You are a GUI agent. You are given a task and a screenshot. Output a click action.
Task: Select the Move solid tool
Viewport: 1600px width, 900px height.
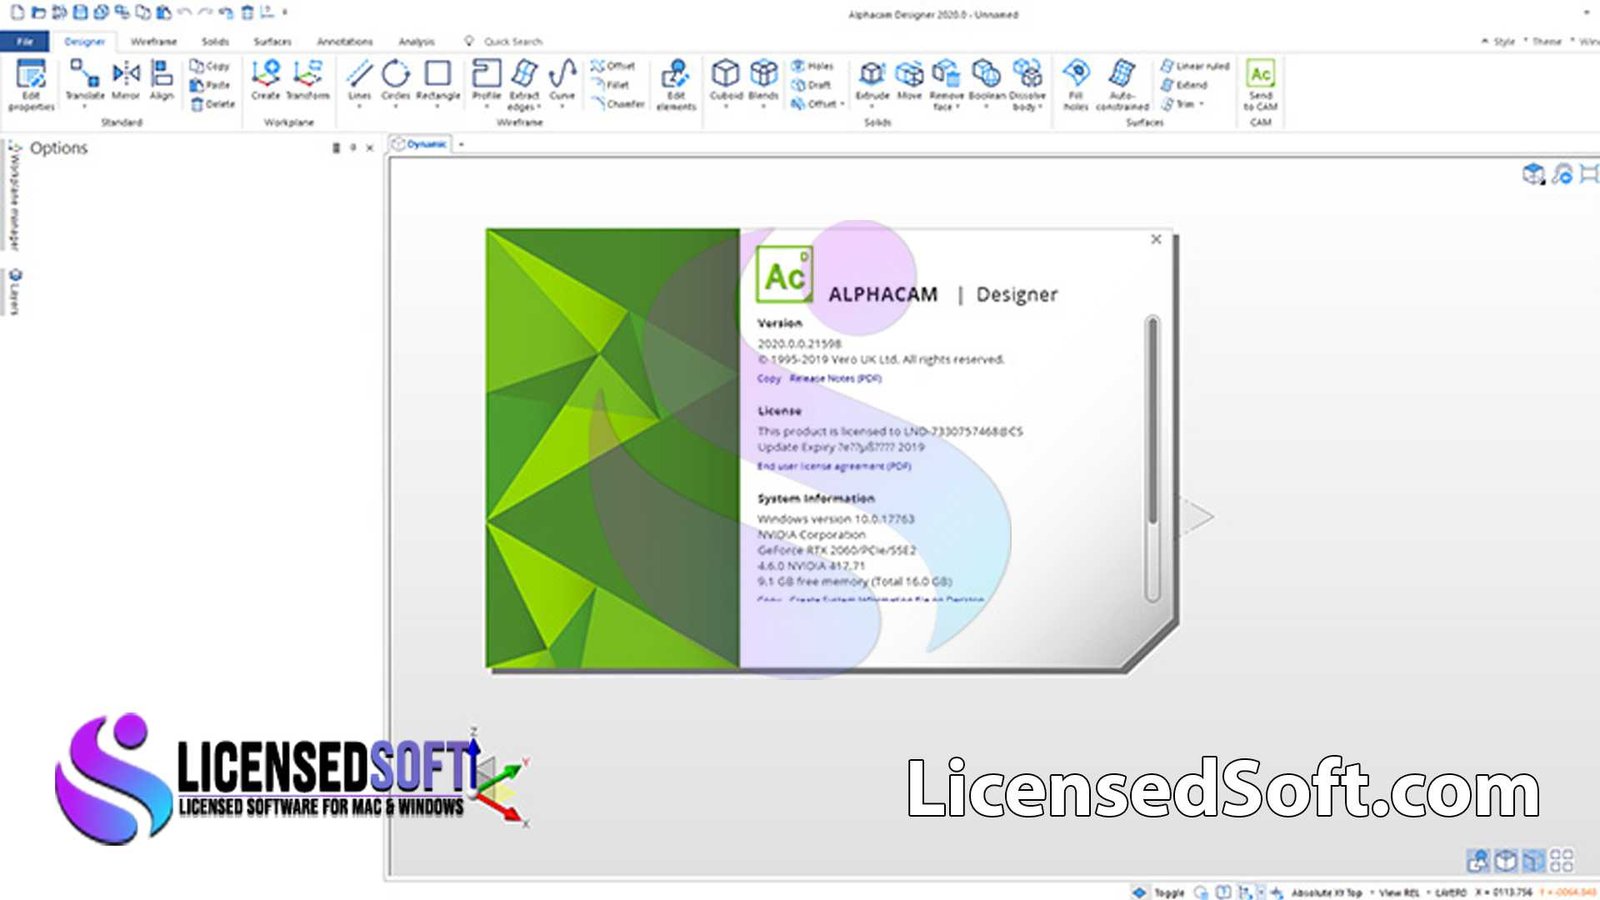pos(910,82)
